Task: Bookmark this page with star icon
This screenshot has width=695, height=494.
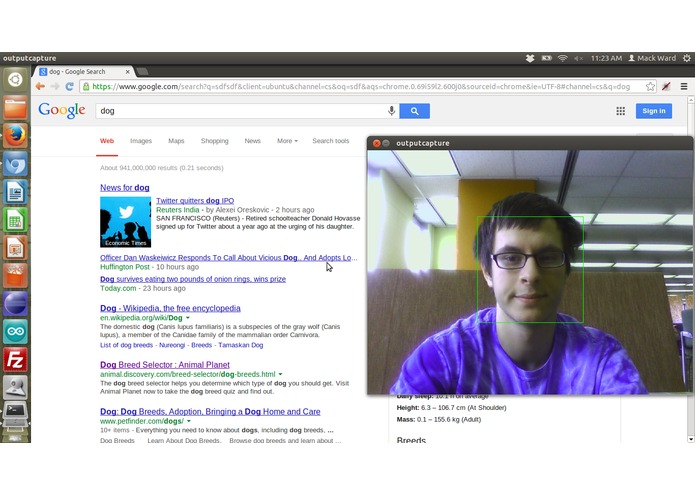Action: point(650,86)
